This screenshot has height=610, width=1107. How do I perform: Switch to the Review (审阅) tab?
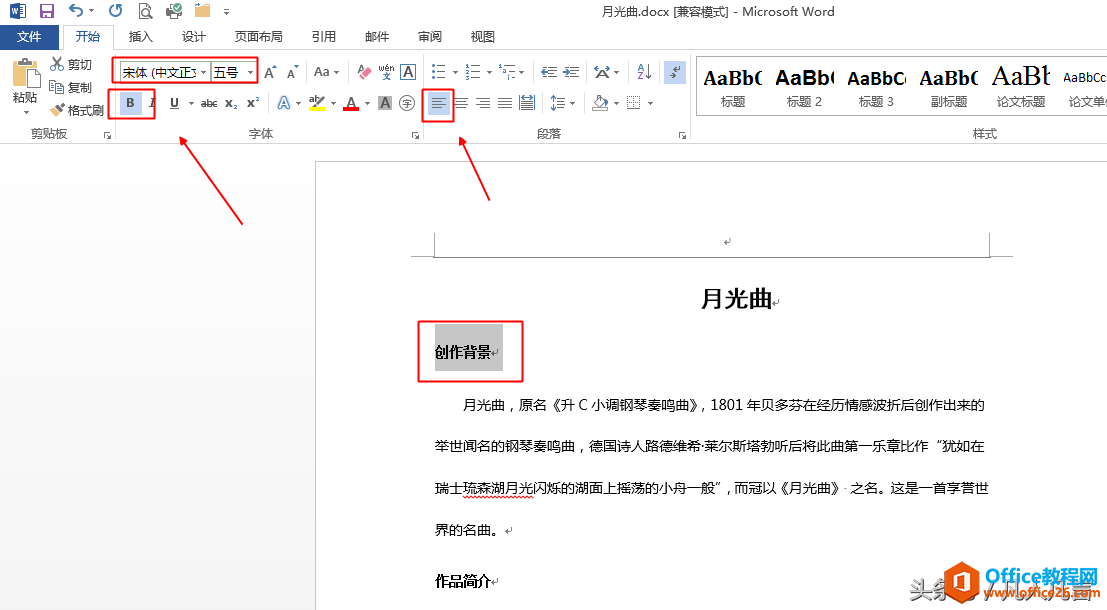(x=430, y=37)
